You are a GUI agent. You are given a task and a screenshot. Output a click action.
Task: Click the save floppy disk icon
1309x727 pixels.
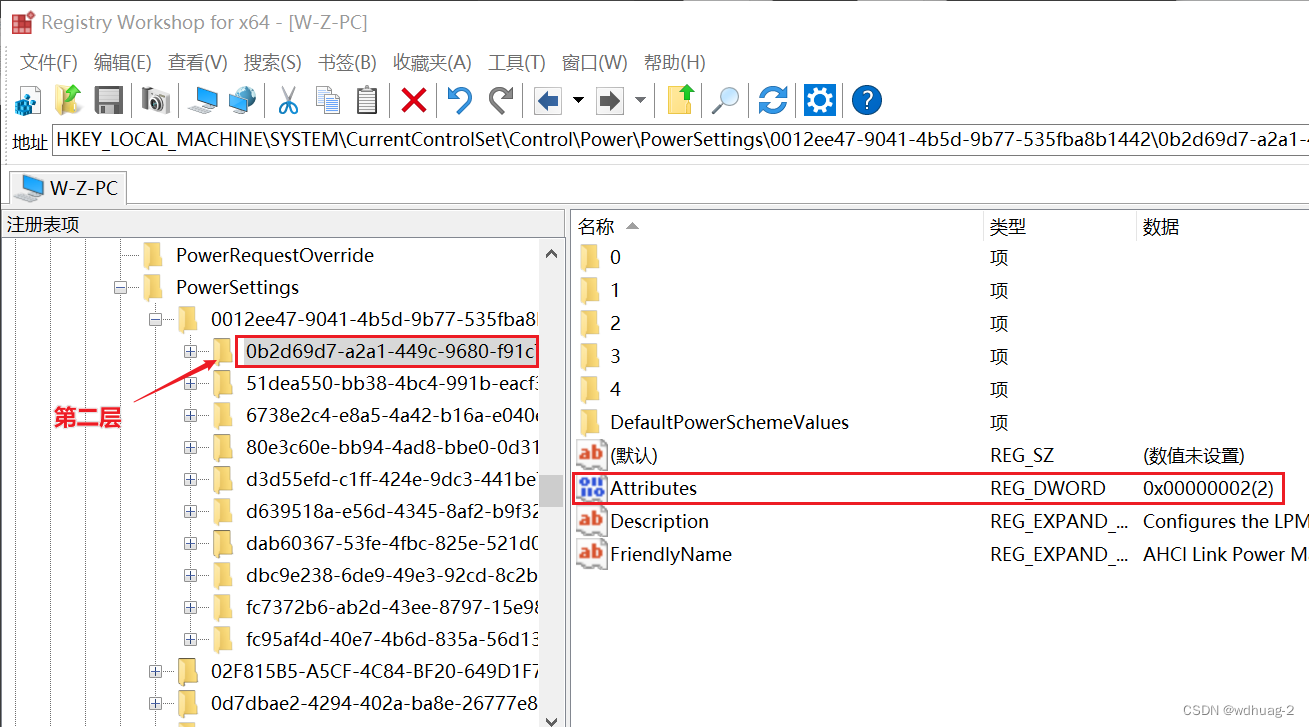coord(108,100)
